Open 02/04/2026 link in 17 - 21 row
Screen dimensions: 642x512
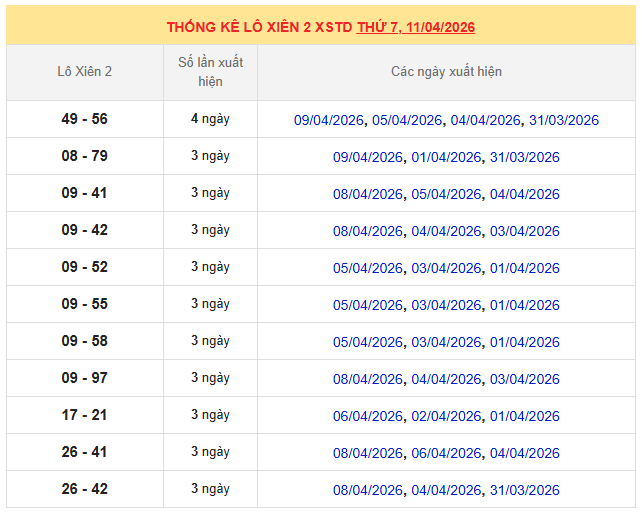click(446, 416)
